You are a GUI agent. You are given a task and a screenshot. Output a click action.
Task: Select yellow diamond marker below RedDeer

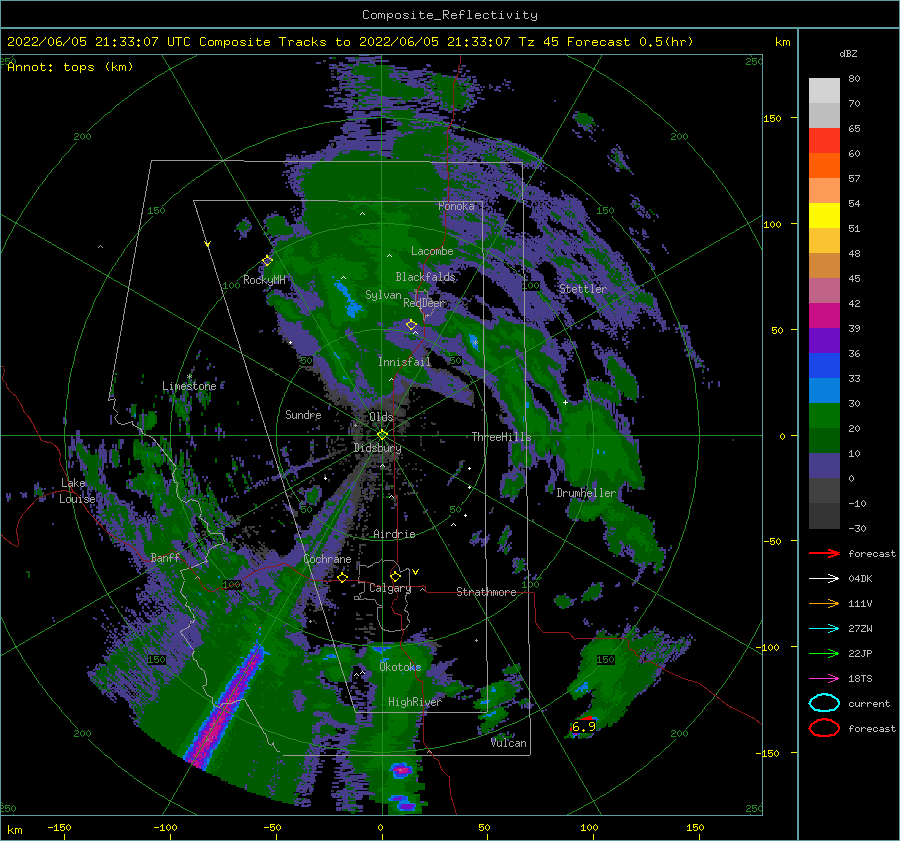coord(411,325)
